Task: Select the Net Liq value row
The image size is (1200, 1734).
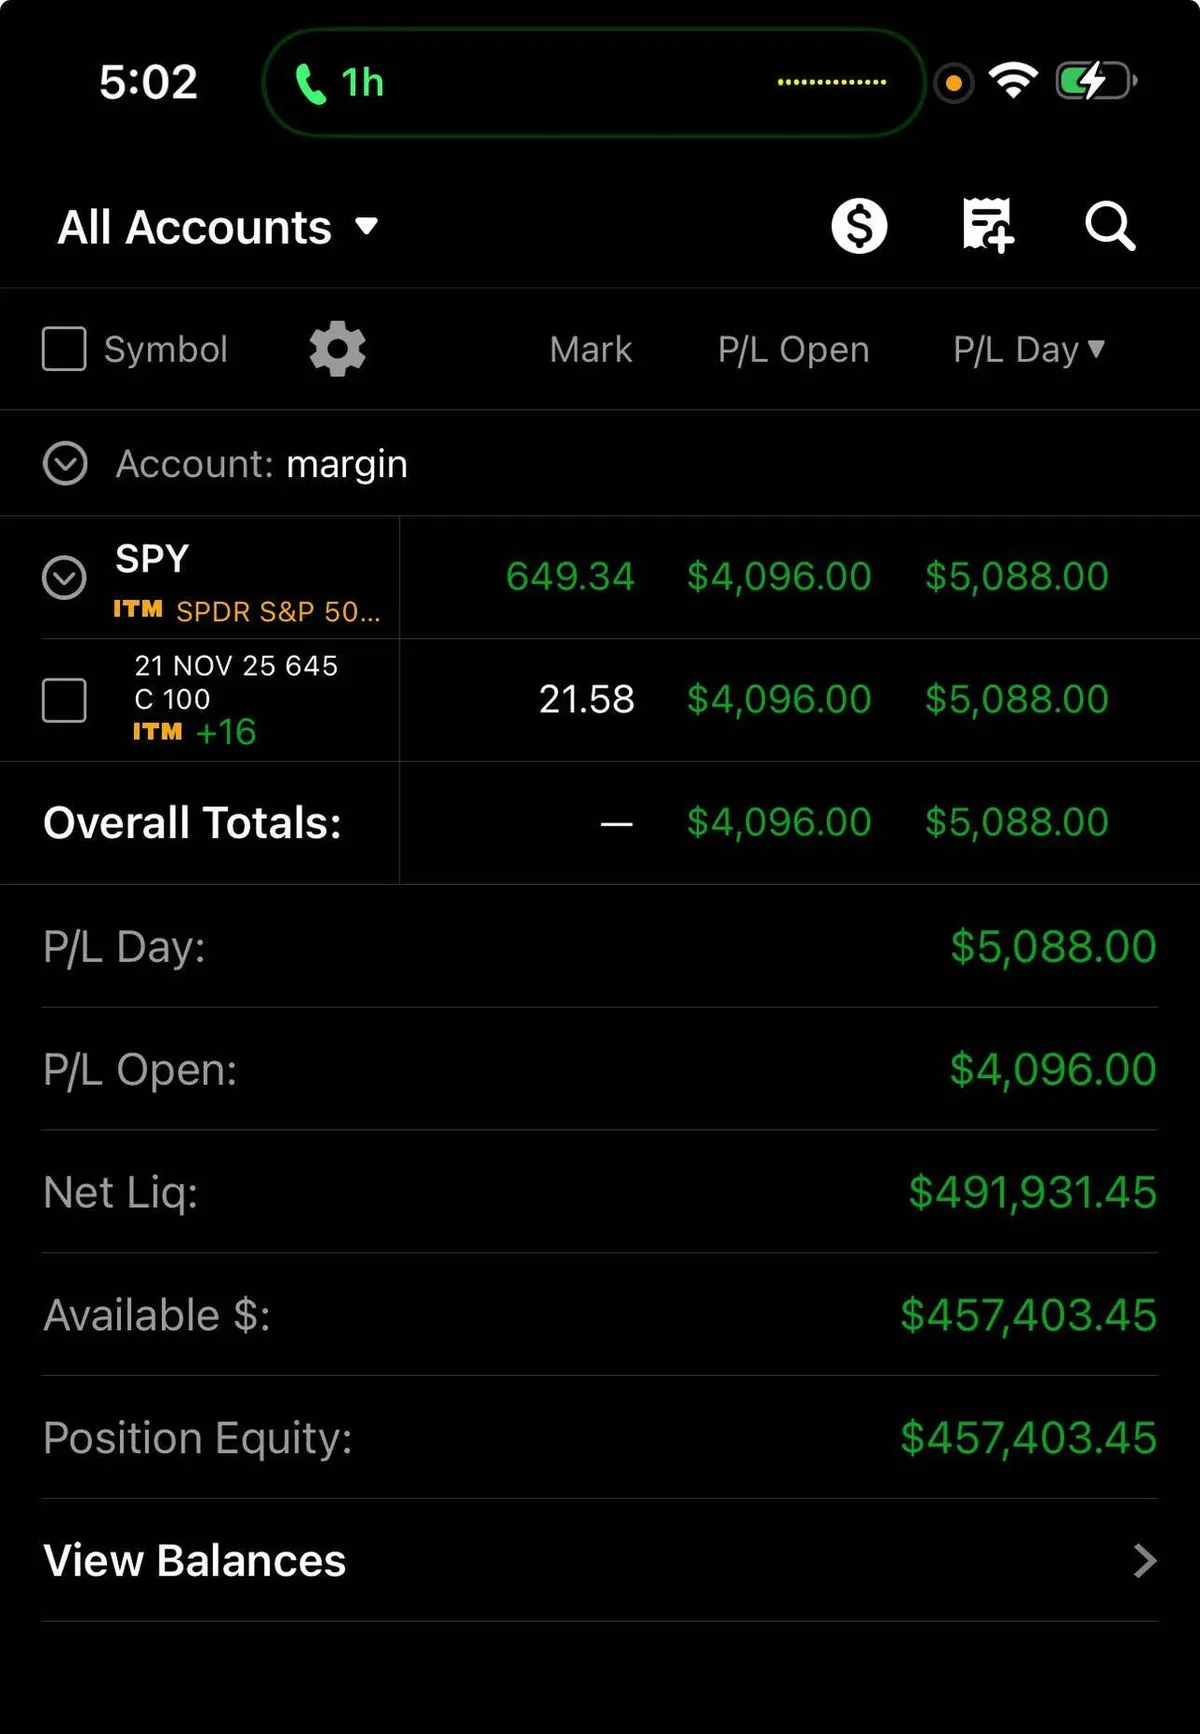Action: coord(600,1192)
